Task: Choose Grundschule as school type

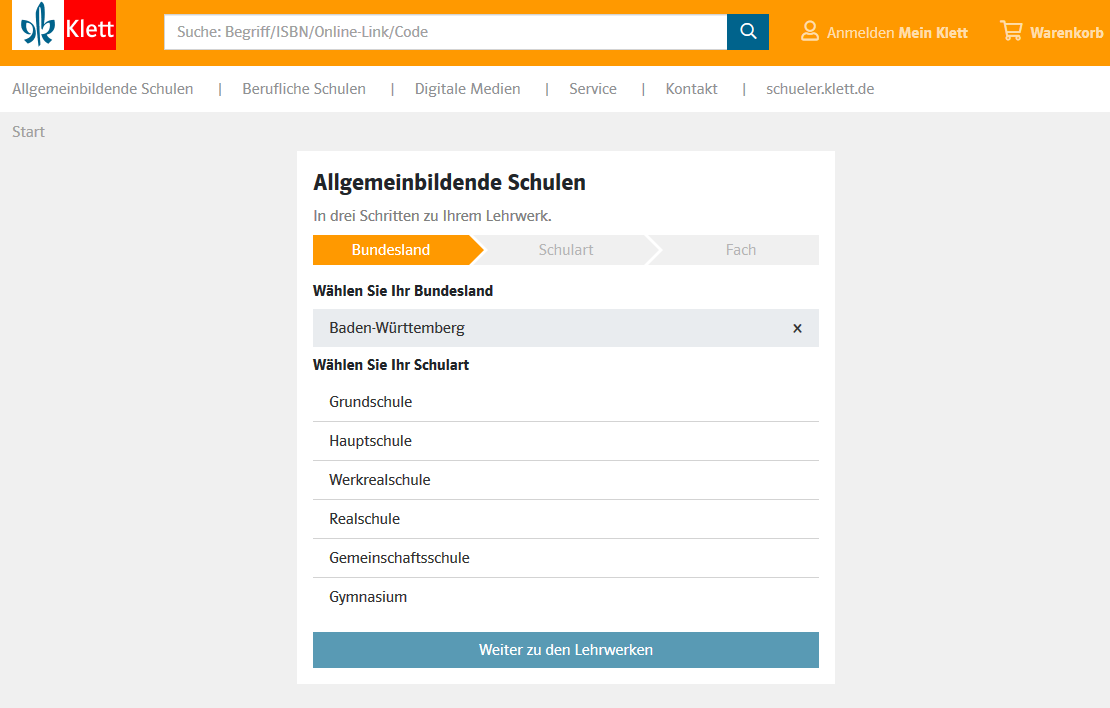Action: click(371, 402)
